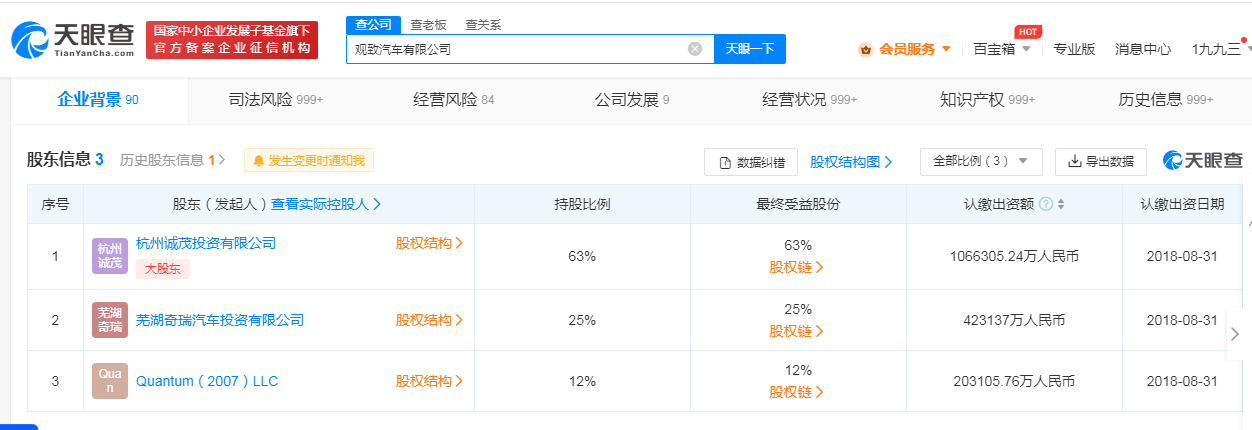Switch to the 知识产权 tab
This screenshot has height=430, width=1252.
(x=987, y=99)
